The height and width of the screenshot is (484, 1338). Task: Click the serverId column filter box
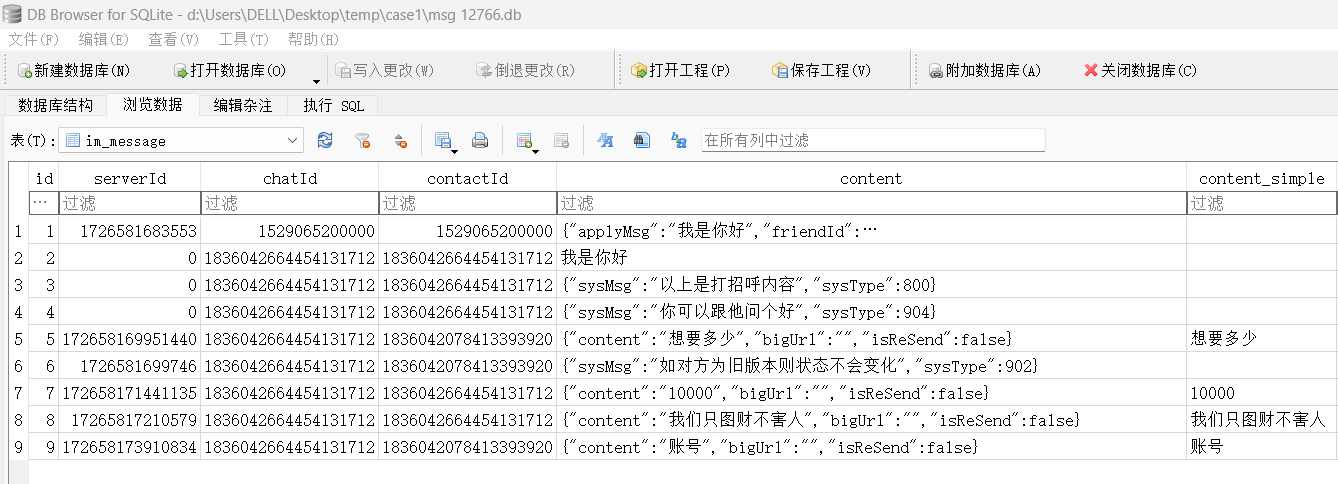130,203
